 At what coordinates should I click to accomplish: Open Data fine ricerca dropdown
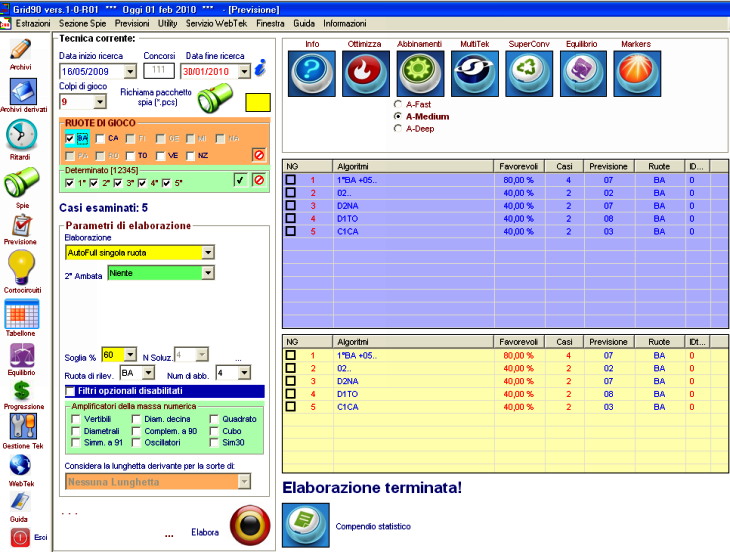[x=244, y=71]
